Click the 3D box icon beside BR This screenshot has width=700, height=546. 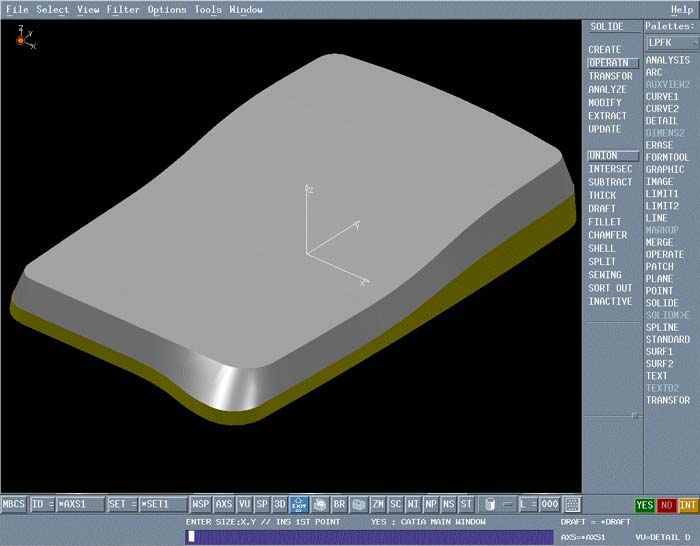pos(319,504)
